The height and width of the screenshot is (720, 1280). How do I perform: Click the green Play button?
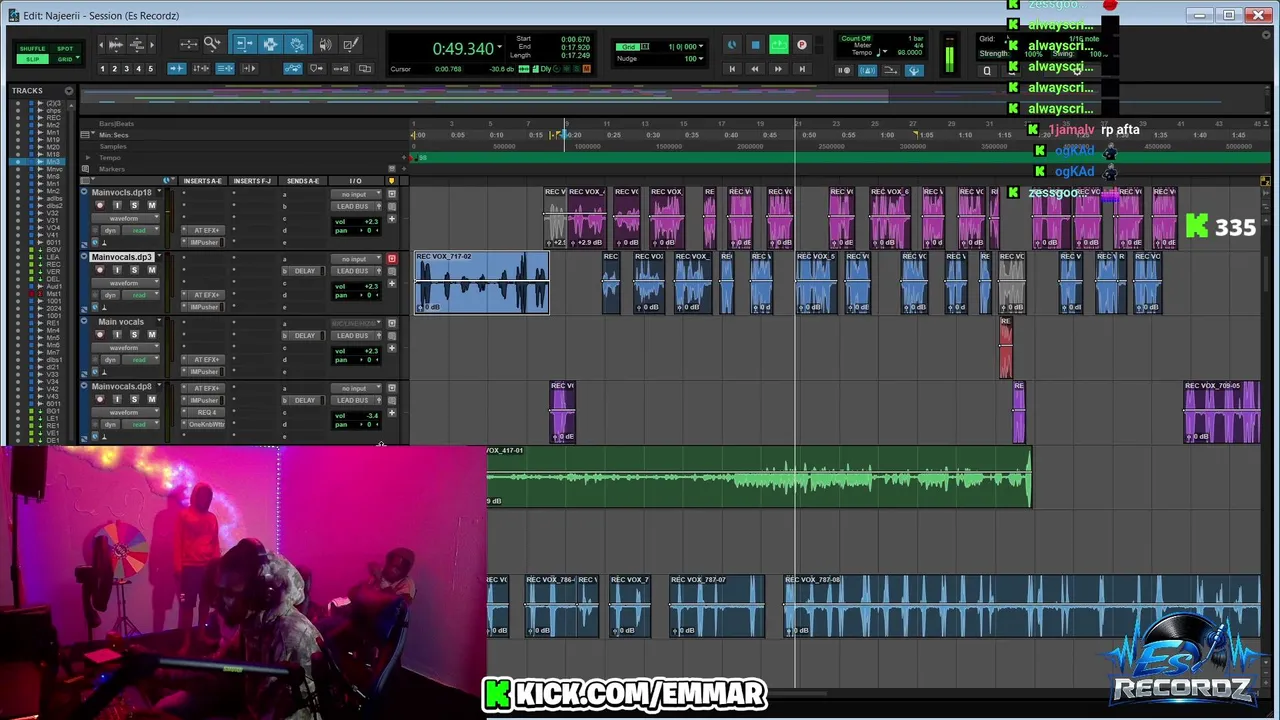tap(779, 45)
